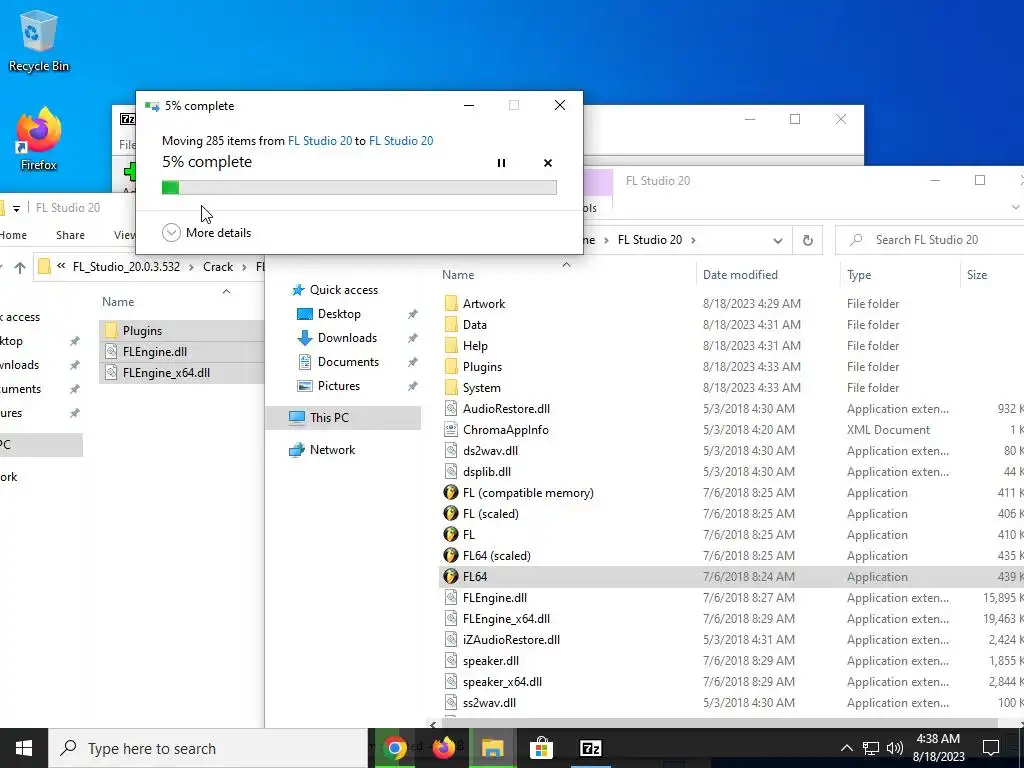Viewport: 1024px width, 768px height.
Task: Select the Plugins folder in the right window
Action: (x=482, y=366)
